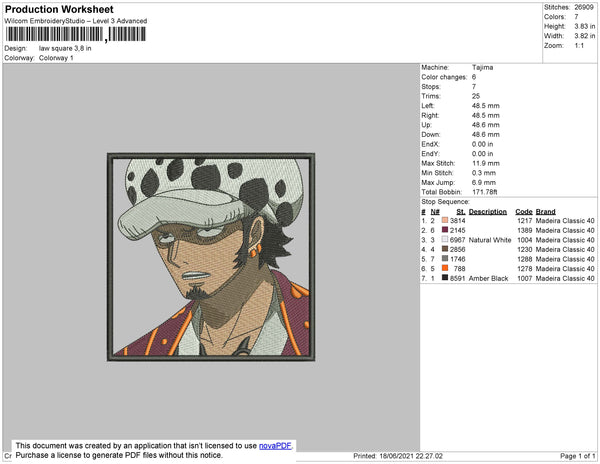This screenshot has height=464, width=600.
Task: Select code 1389 in the second row
Action: (525, 230)
